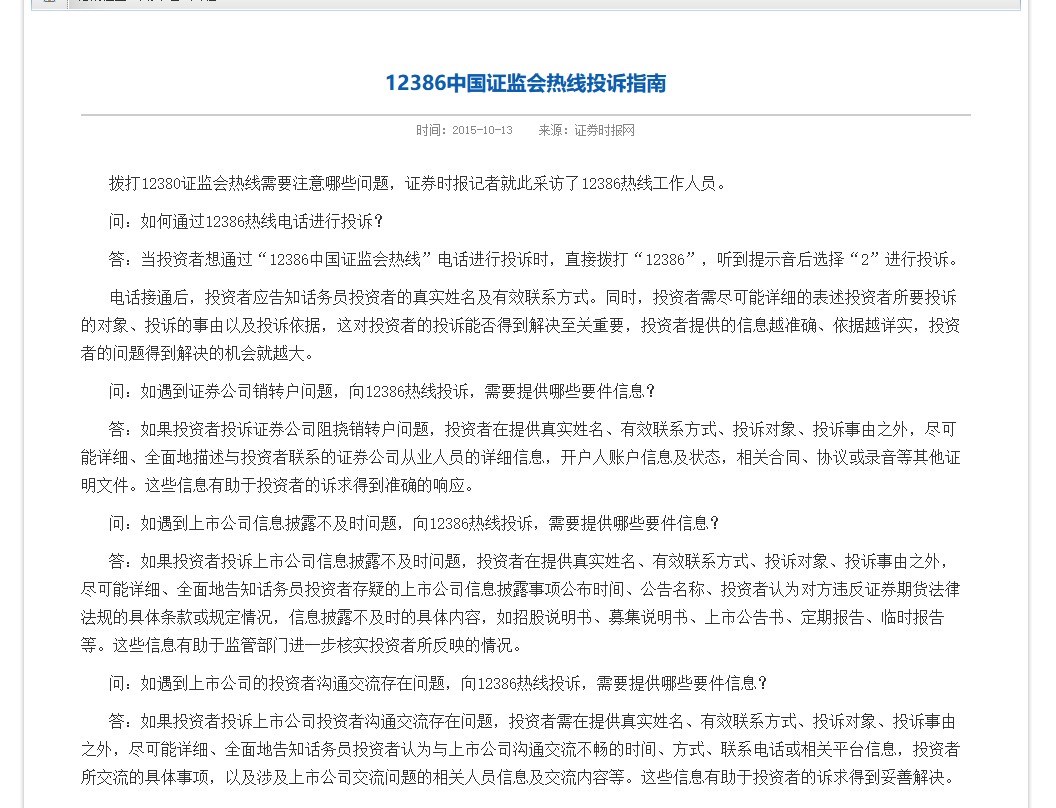Click the date text "时间：2015-10-13"
The height and width of the screenshot is (808, 1056).
pyautogui.click(x=464, y=130)
